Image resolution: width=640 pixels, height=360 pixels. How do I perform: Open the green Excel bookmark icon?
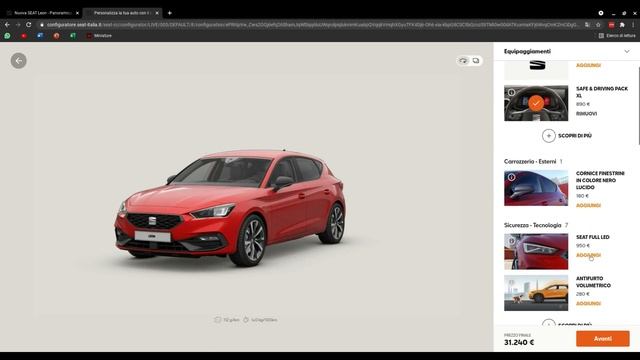click(x=73, y=36)
